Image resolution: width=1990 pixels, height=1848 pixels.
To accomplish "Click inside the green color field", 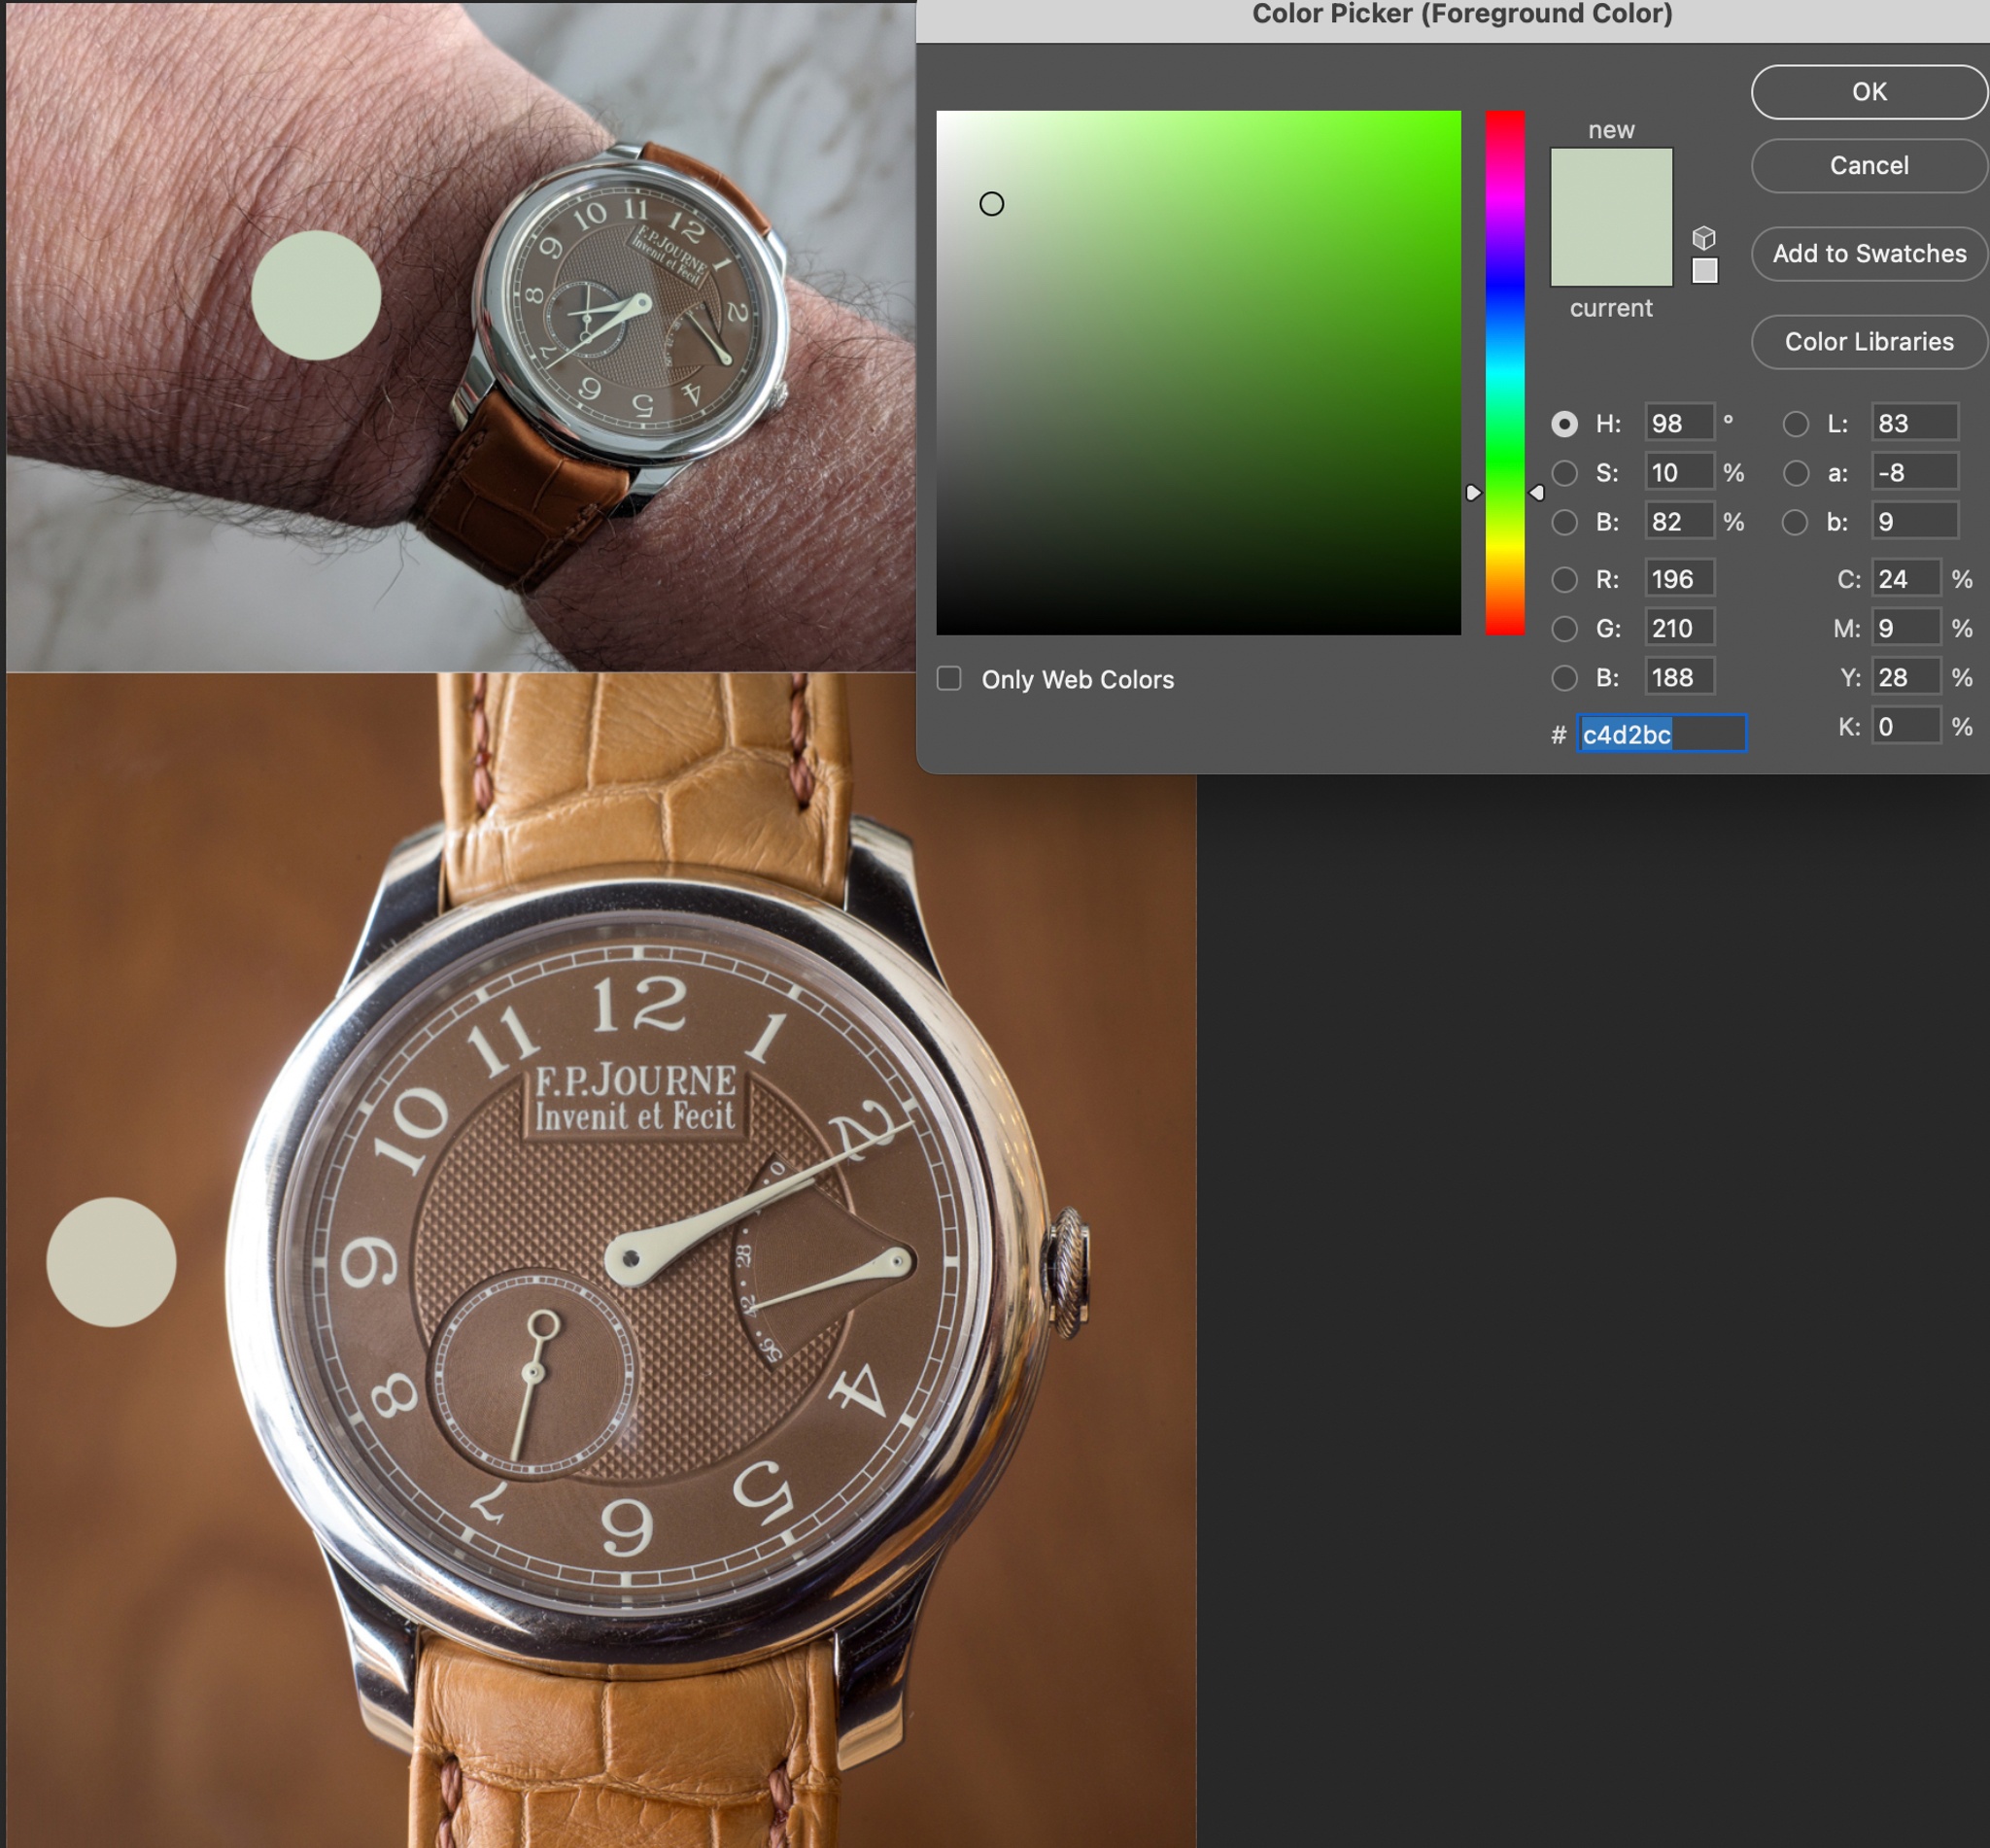I will click(1198, 372).
